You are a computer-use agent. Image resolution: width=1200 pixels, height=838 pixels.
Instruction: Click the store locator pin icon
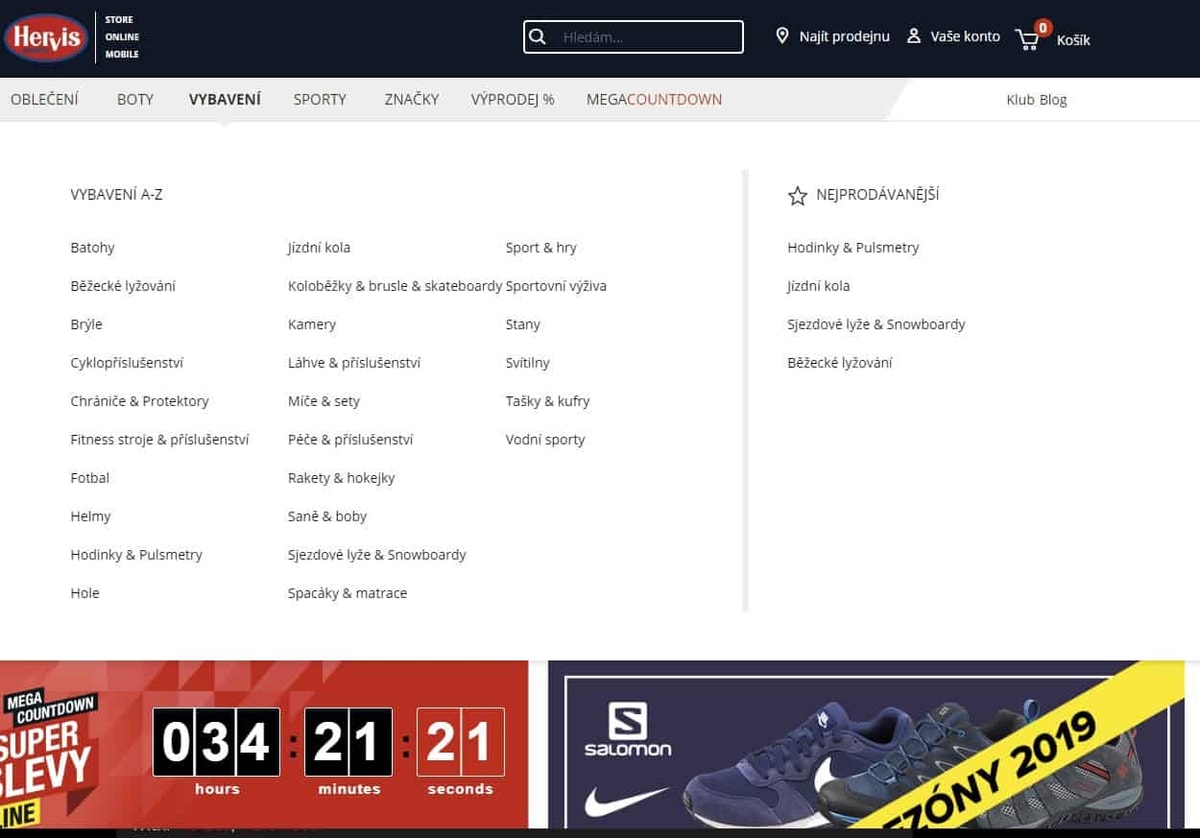(x=782, y=36)
